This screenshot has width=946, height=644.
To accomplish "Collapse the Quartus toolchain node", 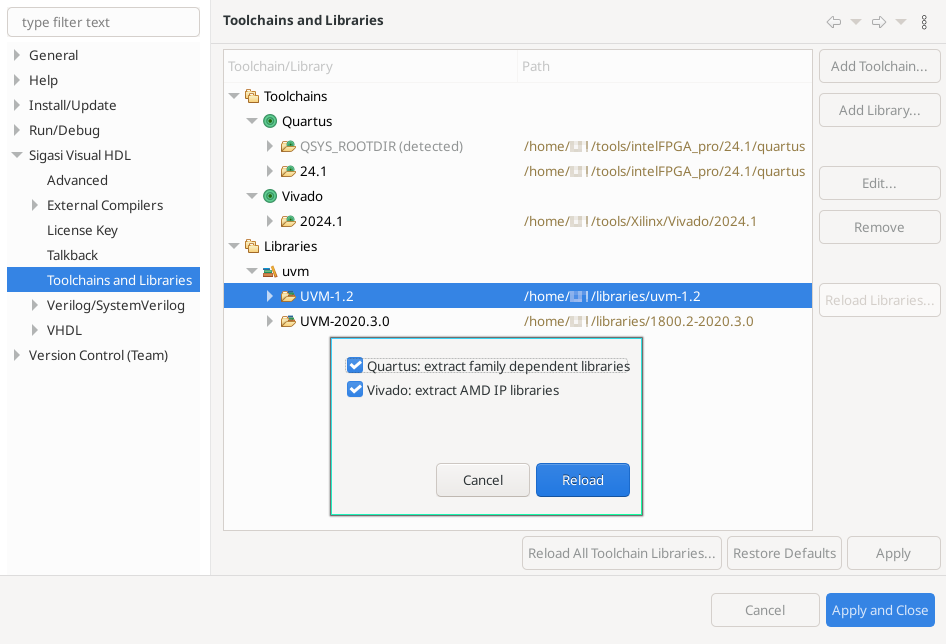I will coord(252,121).
